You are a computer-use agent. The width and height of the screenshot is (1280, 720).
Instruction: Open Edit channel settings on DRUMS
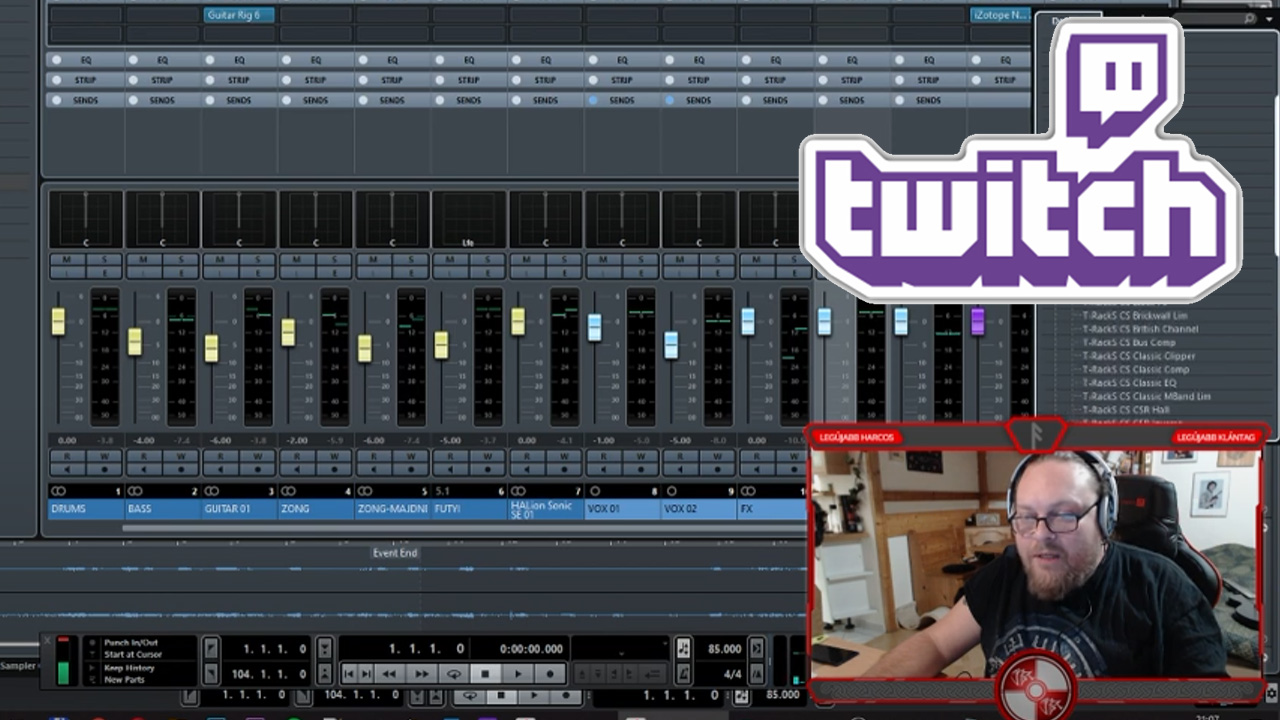pyautogui.click(x=104, y=272)
